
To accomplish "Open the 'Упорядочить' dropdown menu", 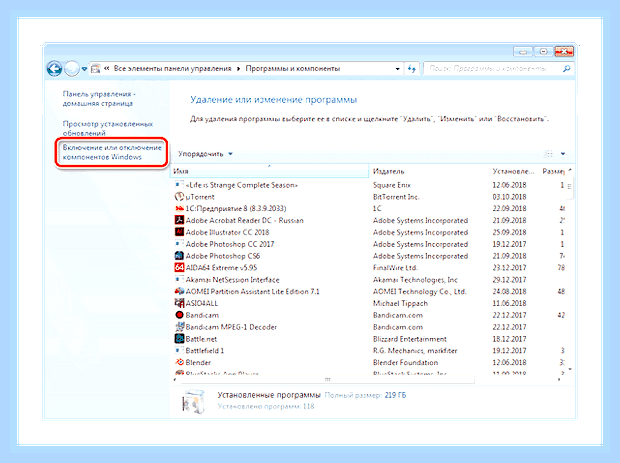I will click(x=205, y=154).
